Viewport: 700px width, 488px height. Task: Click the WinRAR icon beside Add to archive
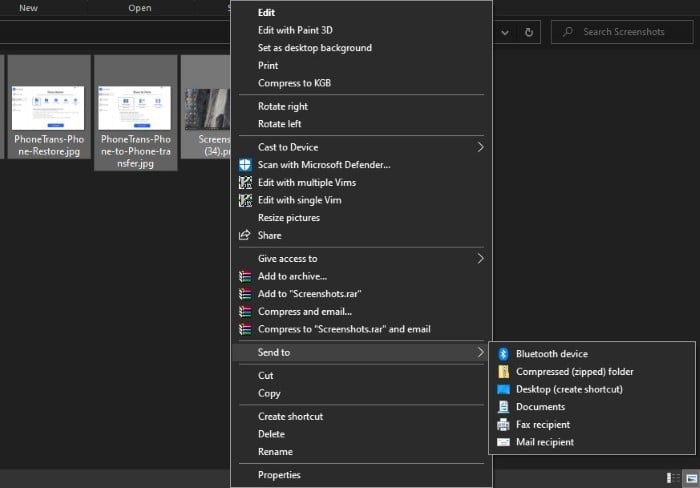pos(245,276)
